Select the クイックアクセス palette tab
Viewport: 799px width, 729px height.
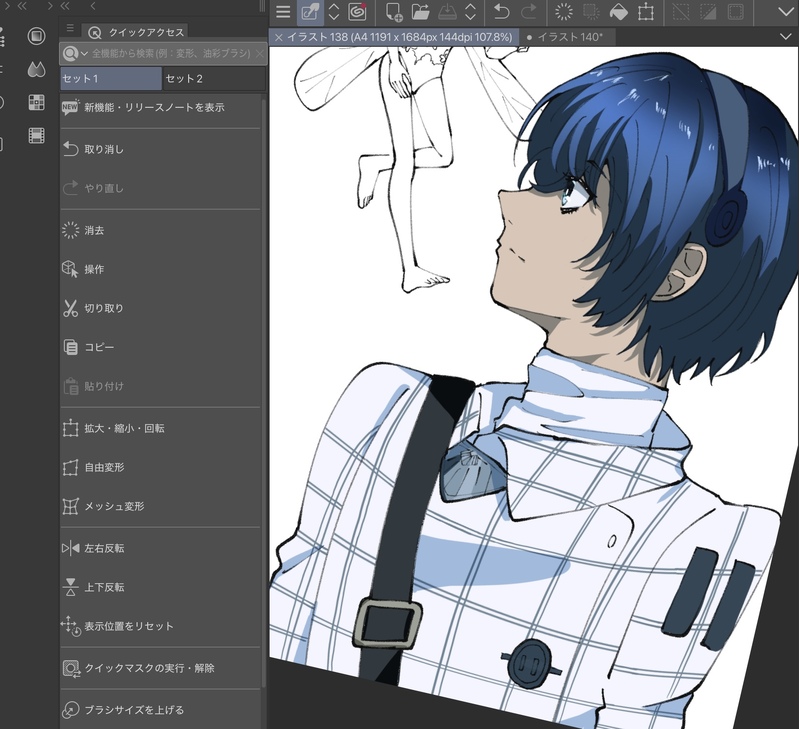[136, 33]
